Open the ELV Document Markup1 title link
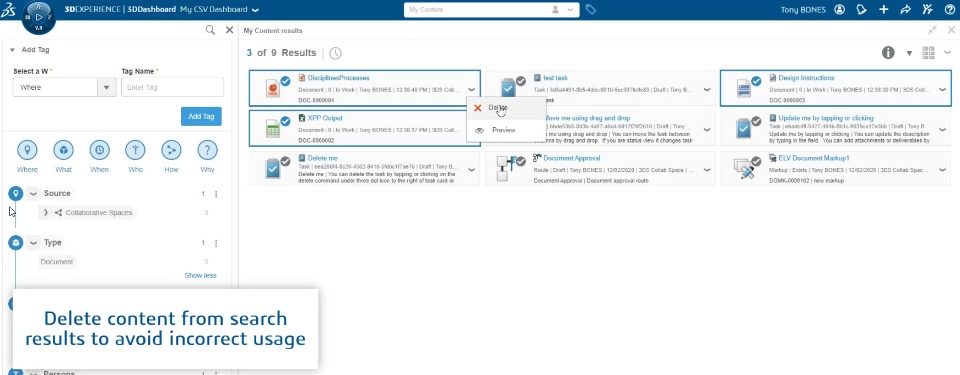Viewport: 960px width, 375px height. tap(814, 158)
